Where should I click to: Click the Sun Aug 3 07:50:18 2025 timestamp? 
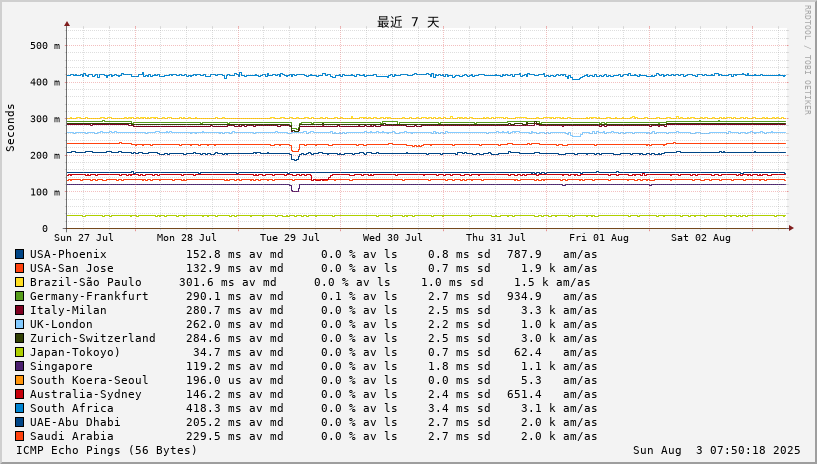(x=716, y=450)
